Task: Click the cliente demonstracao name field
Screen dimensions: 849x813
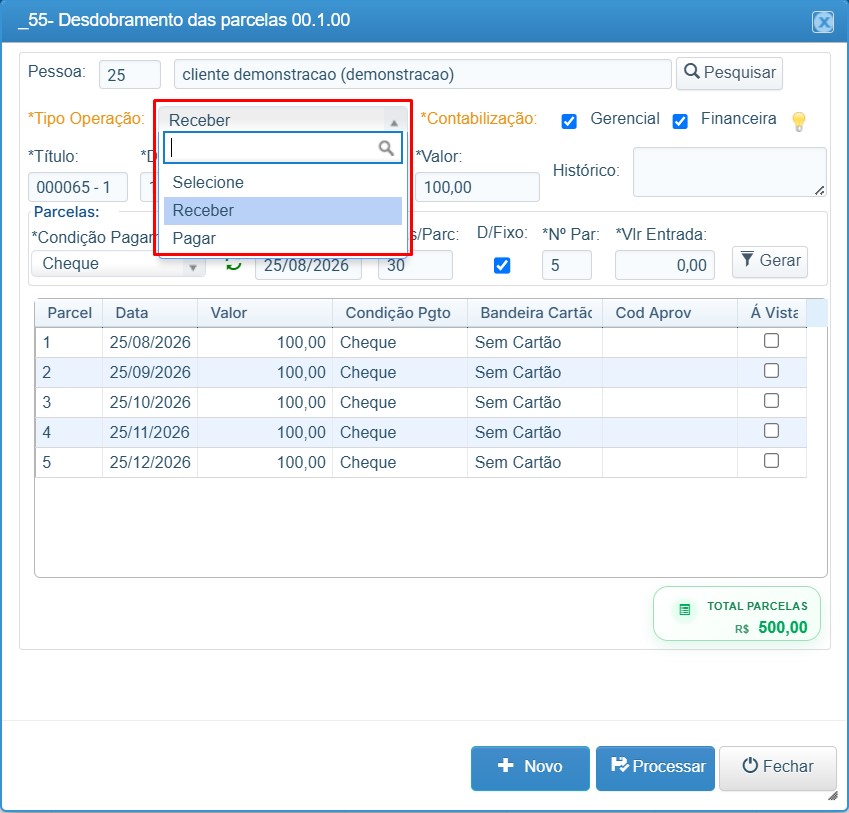Action: [422, 75]
